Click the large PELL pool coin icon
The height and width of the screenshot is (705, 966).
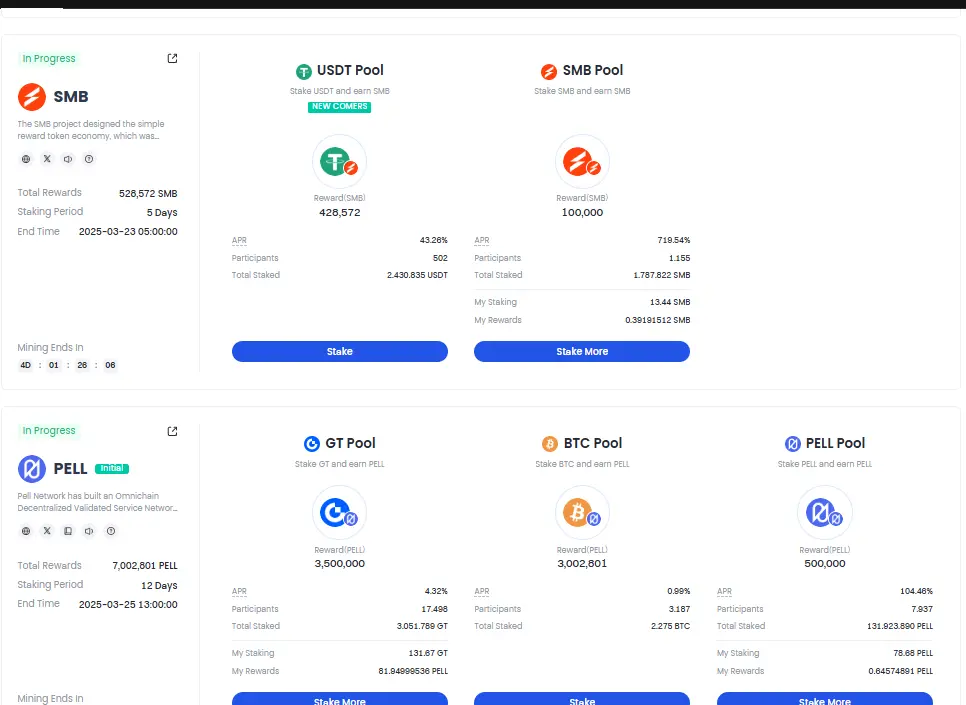(x=825, y=513)
